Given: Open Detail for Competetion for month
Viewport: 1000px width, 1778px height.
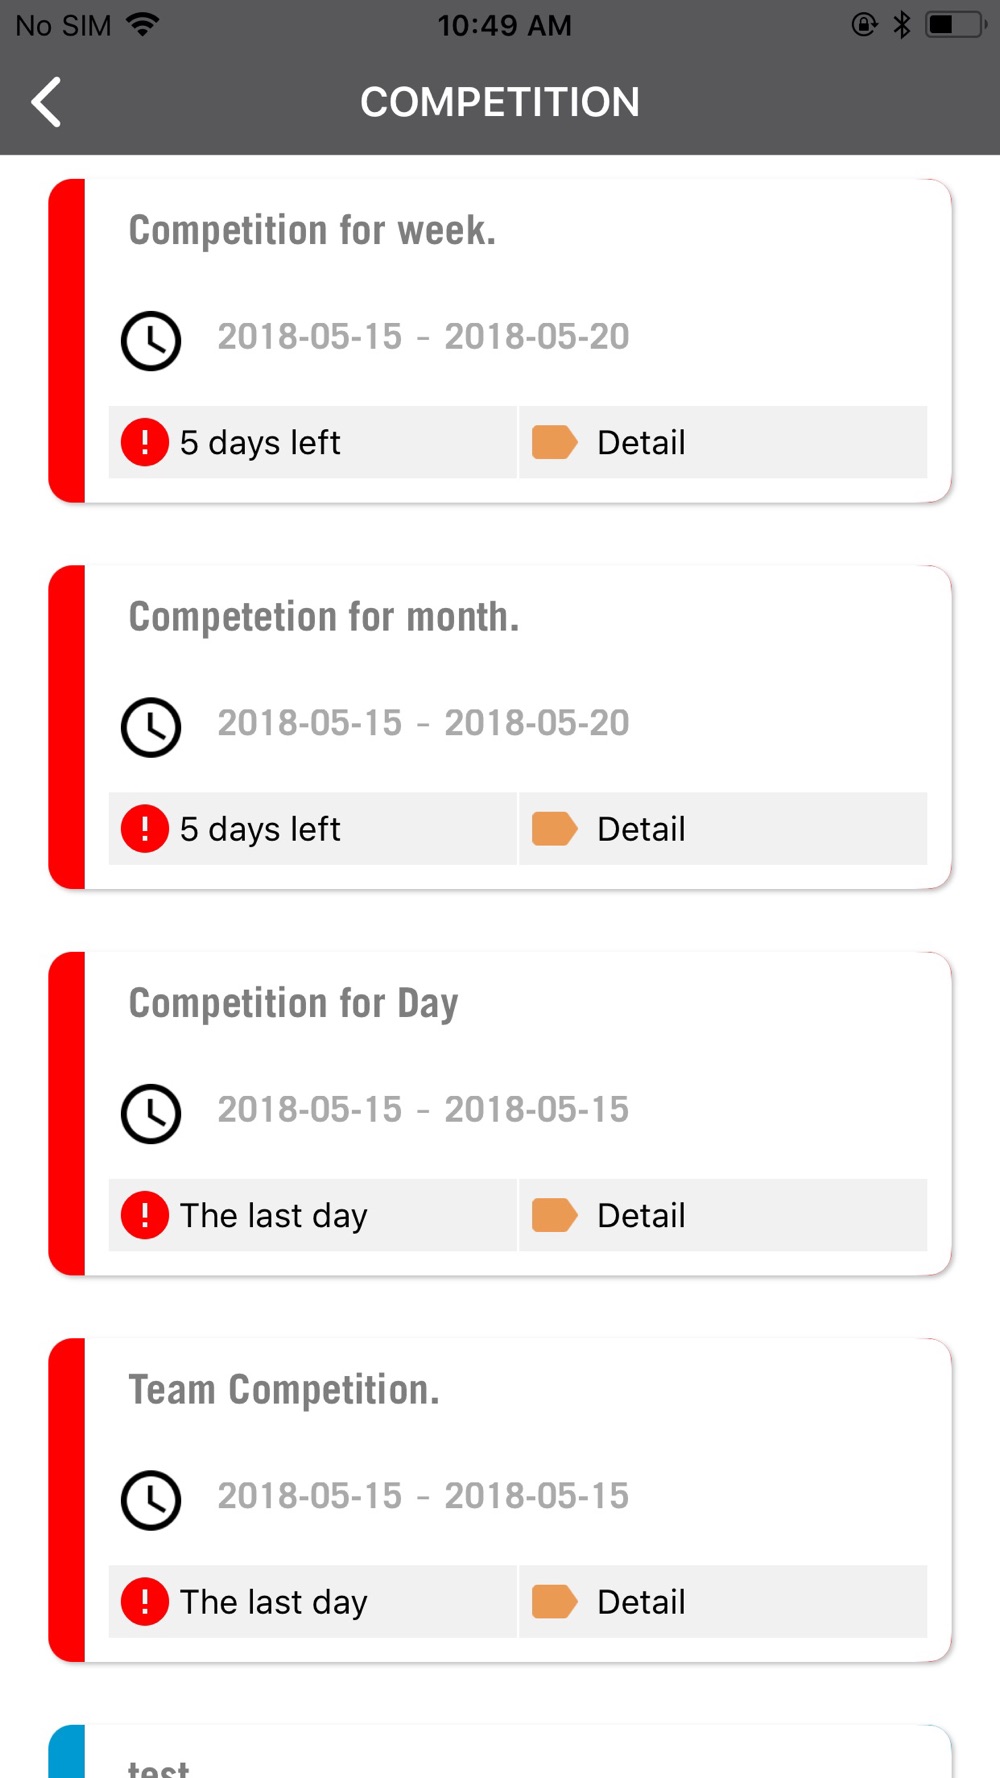Looking at the screenshot, I should [x=723, y=829].
